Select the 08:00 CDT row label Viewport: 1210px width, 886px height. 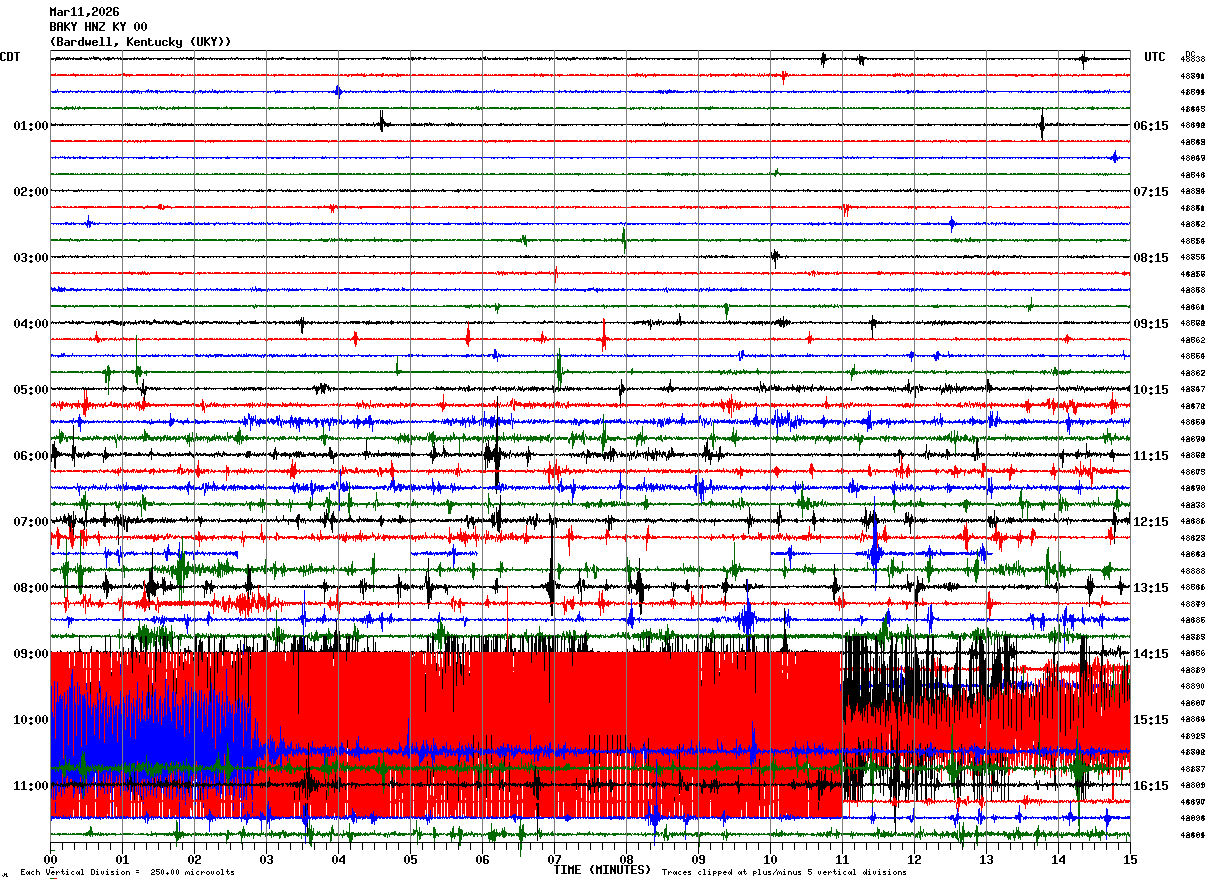point(31,588)
